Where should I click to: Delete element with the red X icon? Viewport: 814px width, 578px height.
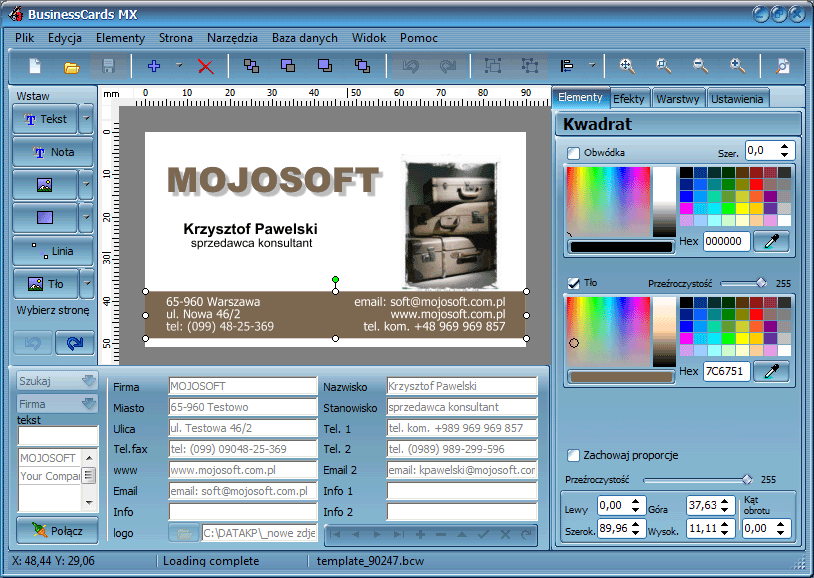pyautogui.click(x=206, y=66)
